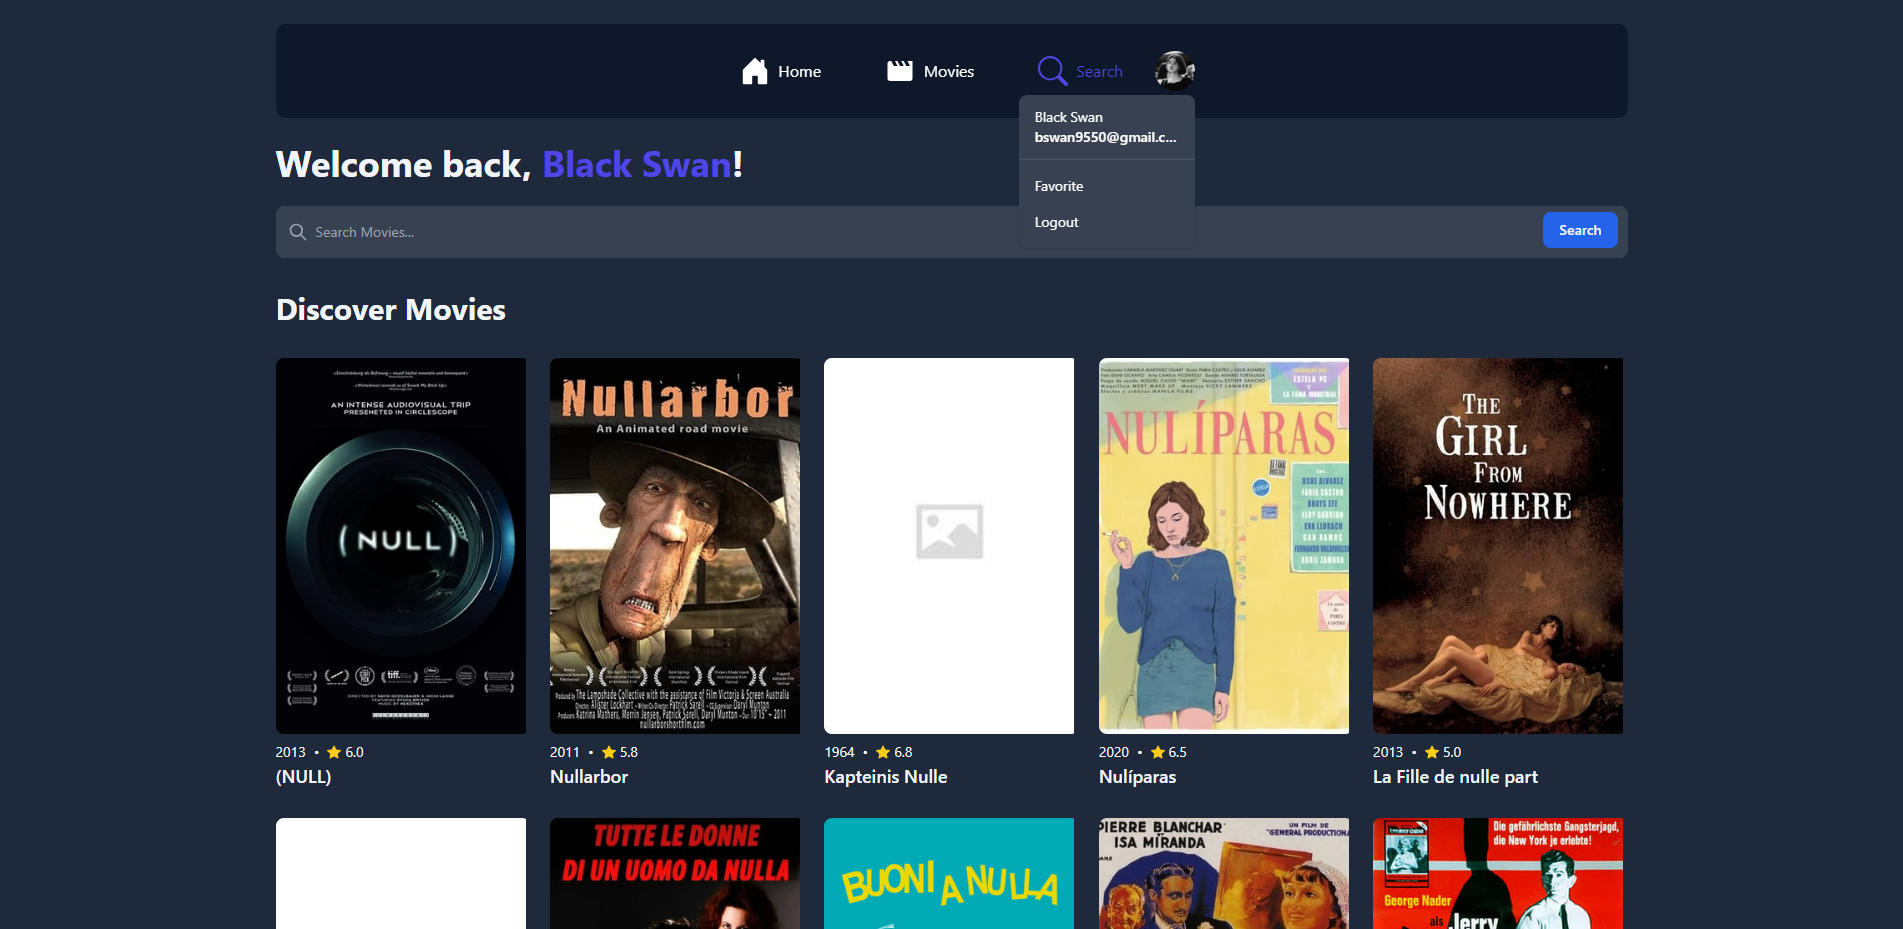Viewport: 1903px width, 929px height.
Task: Click the highlighted Black Swan name in welcome heading
Action: [637, 165]
